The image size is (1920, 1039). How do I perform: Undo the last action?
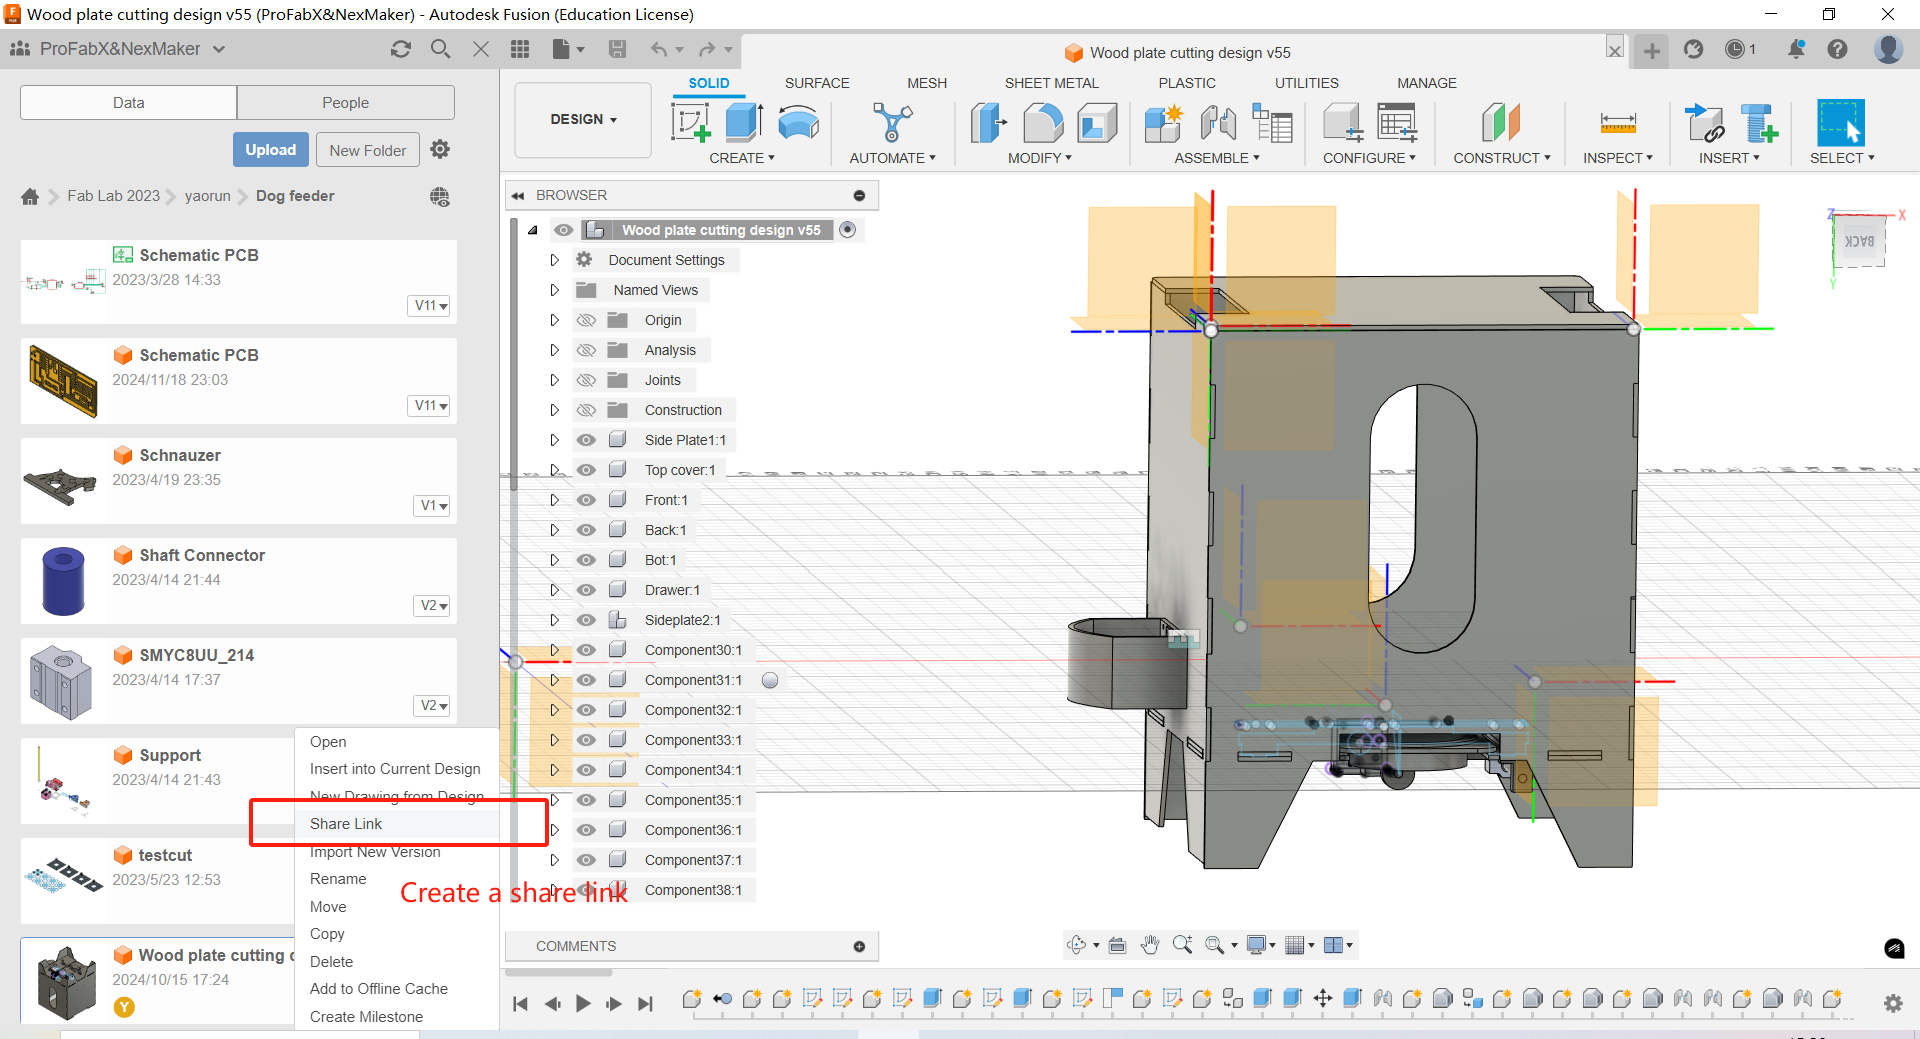coord(658,49)
